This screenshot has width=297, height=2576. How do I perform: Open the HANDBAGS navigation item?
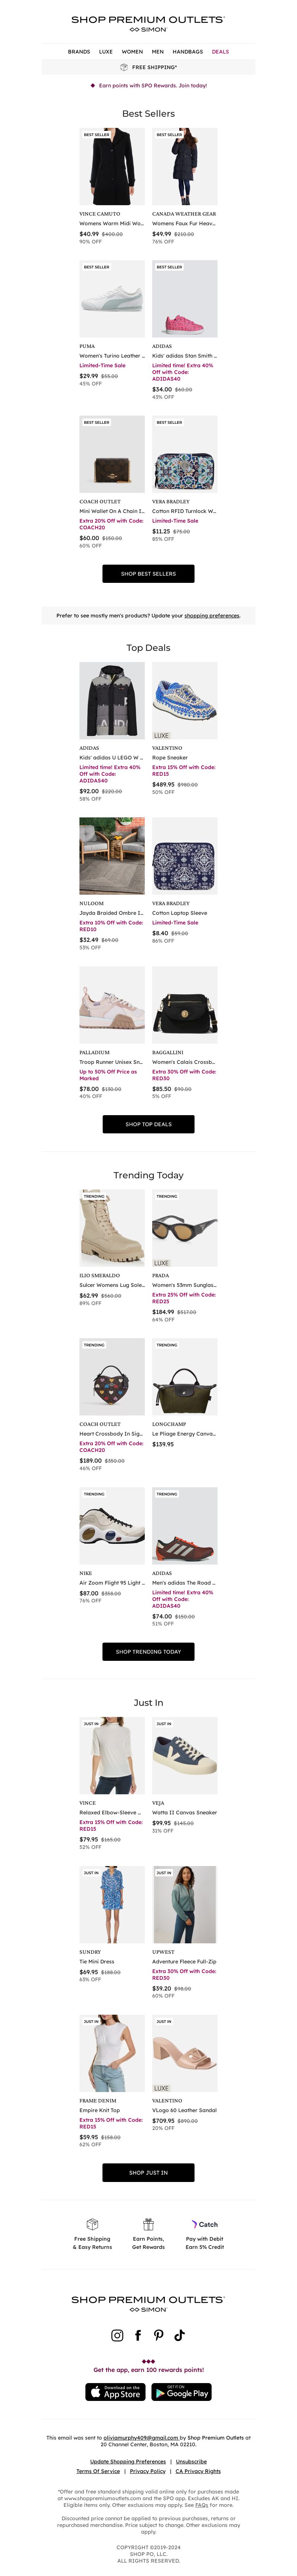pyautogui.click(x=187, y=51)
